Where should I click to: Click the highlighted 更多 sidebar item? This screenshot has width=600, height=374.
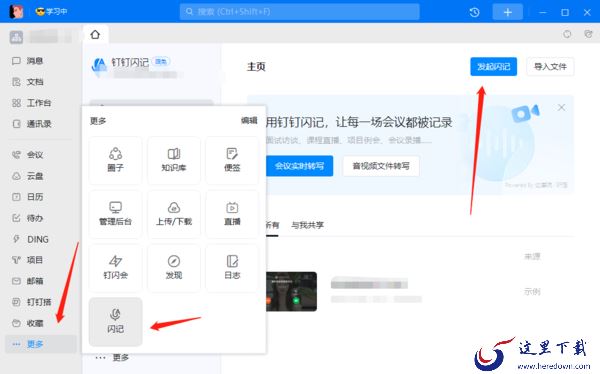pos(41,344)
